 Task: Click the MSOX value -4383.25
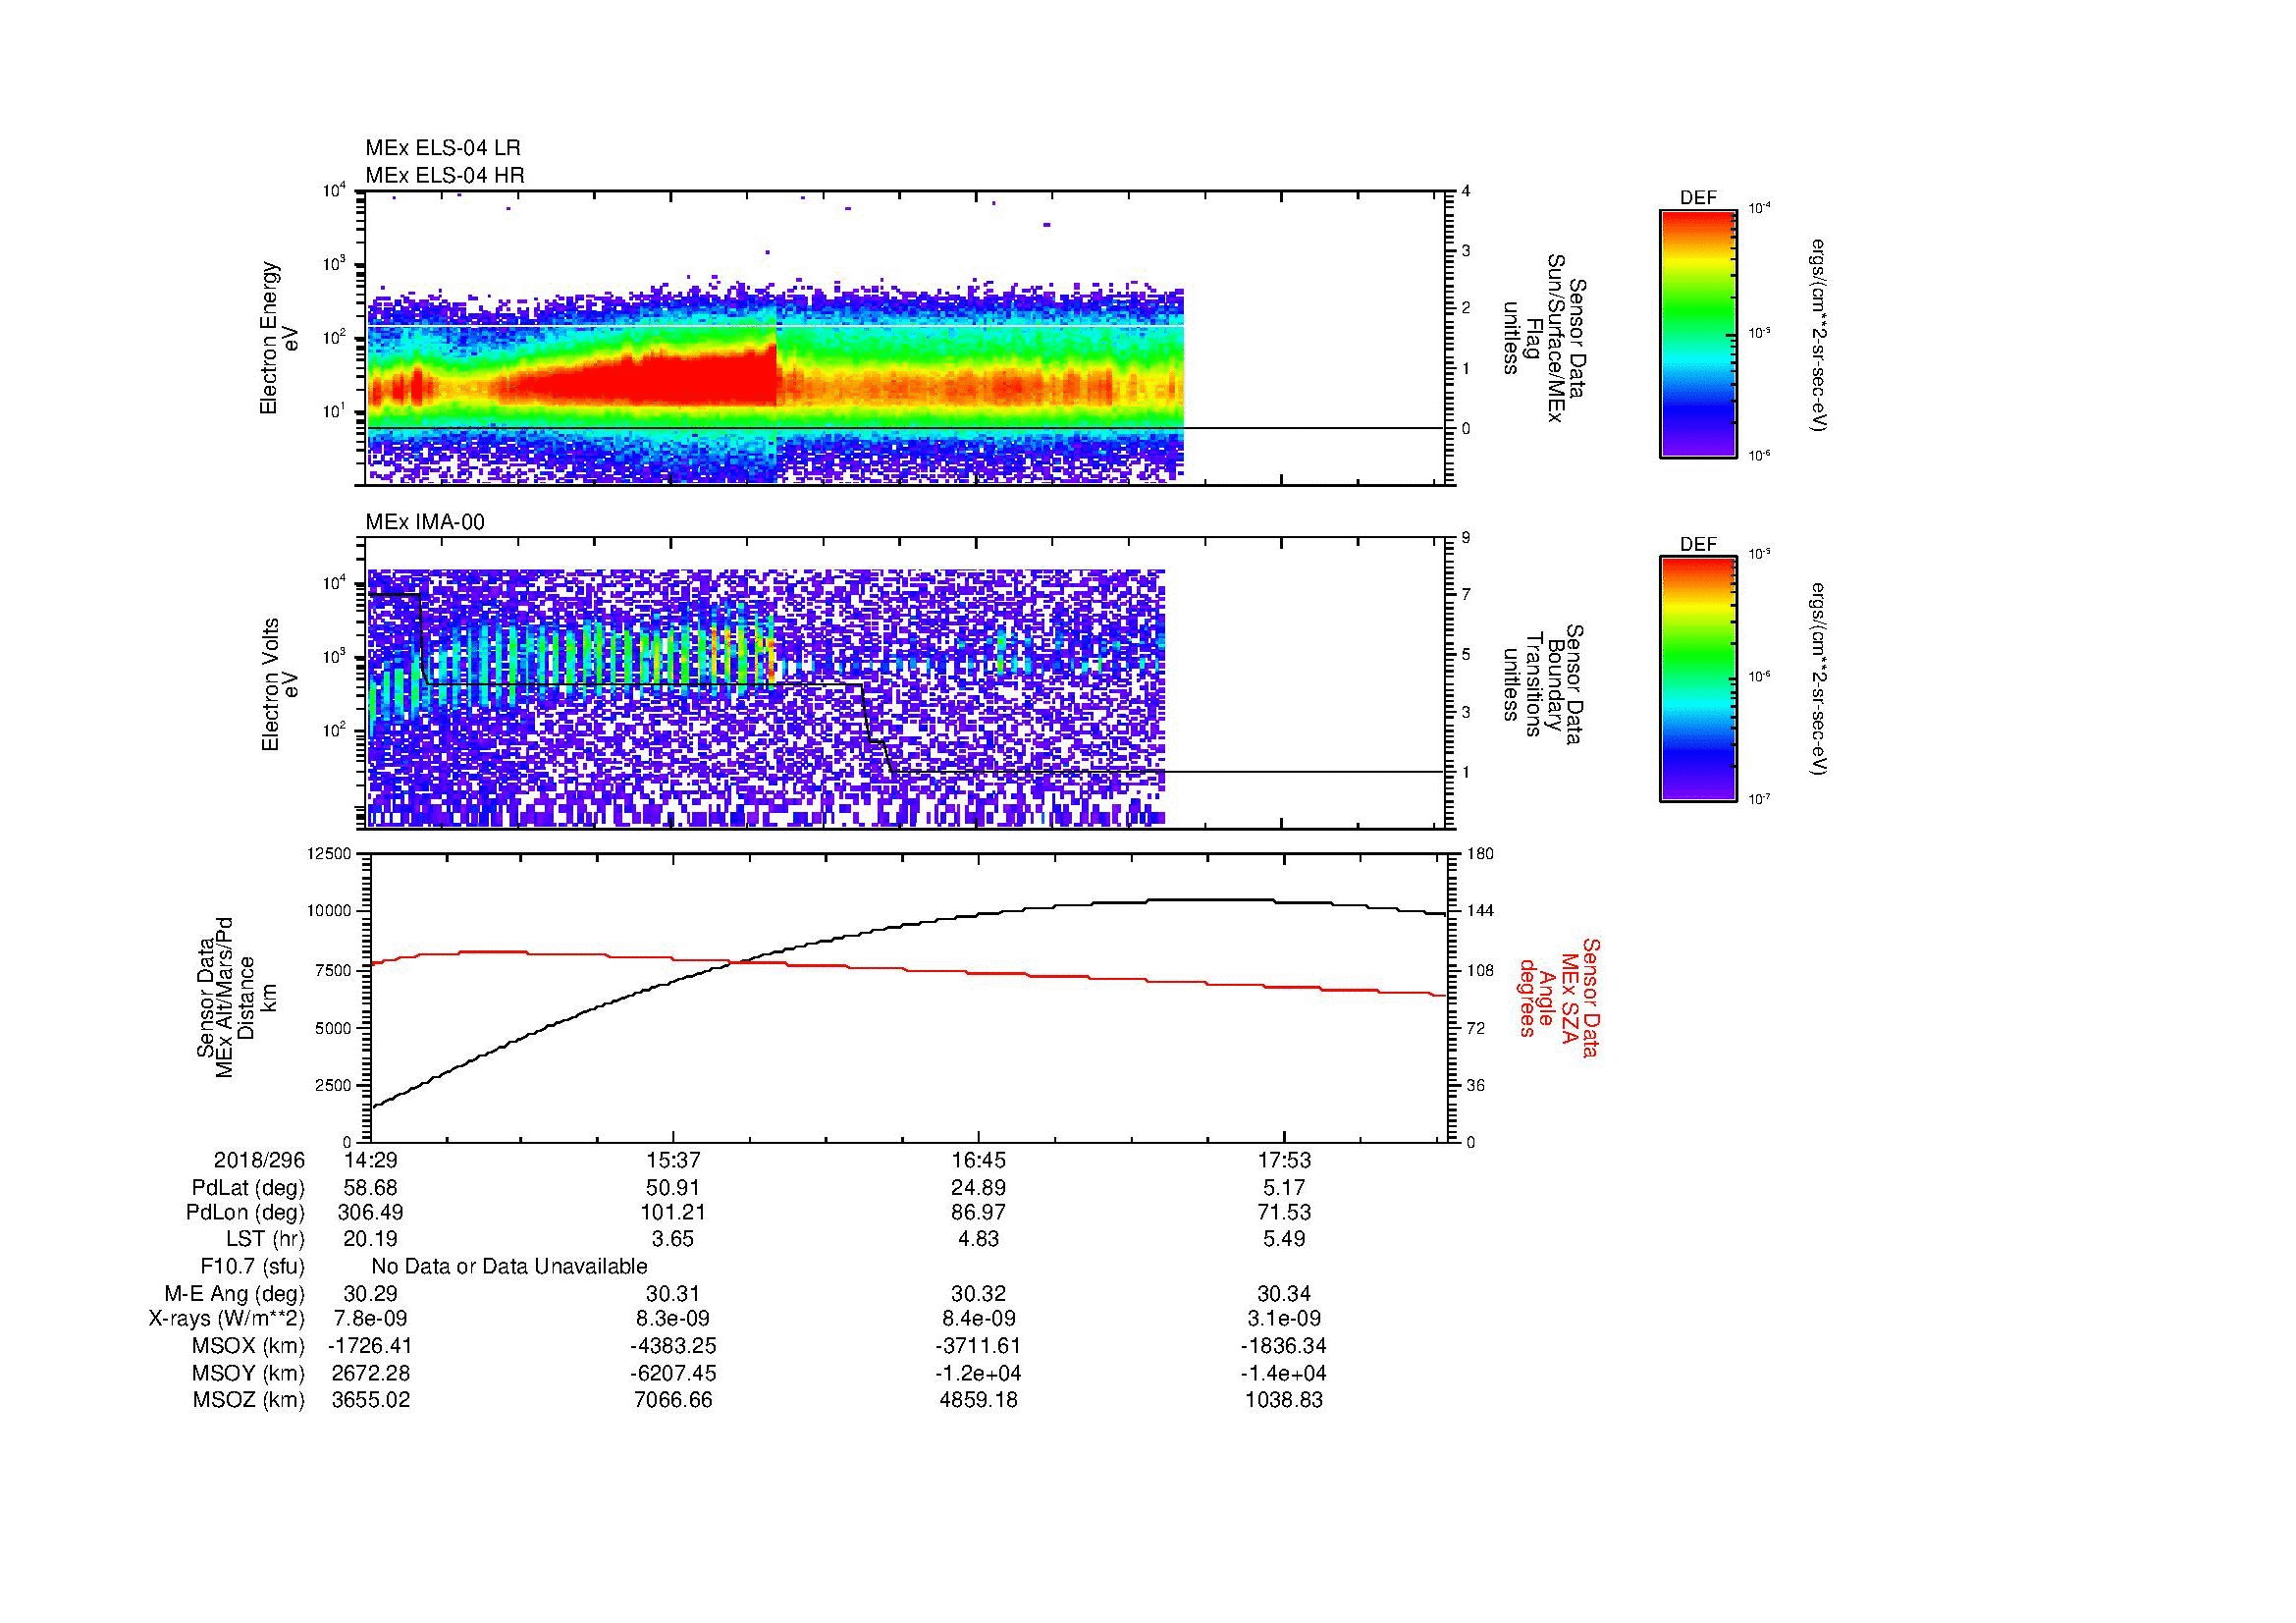[673, 1346]
